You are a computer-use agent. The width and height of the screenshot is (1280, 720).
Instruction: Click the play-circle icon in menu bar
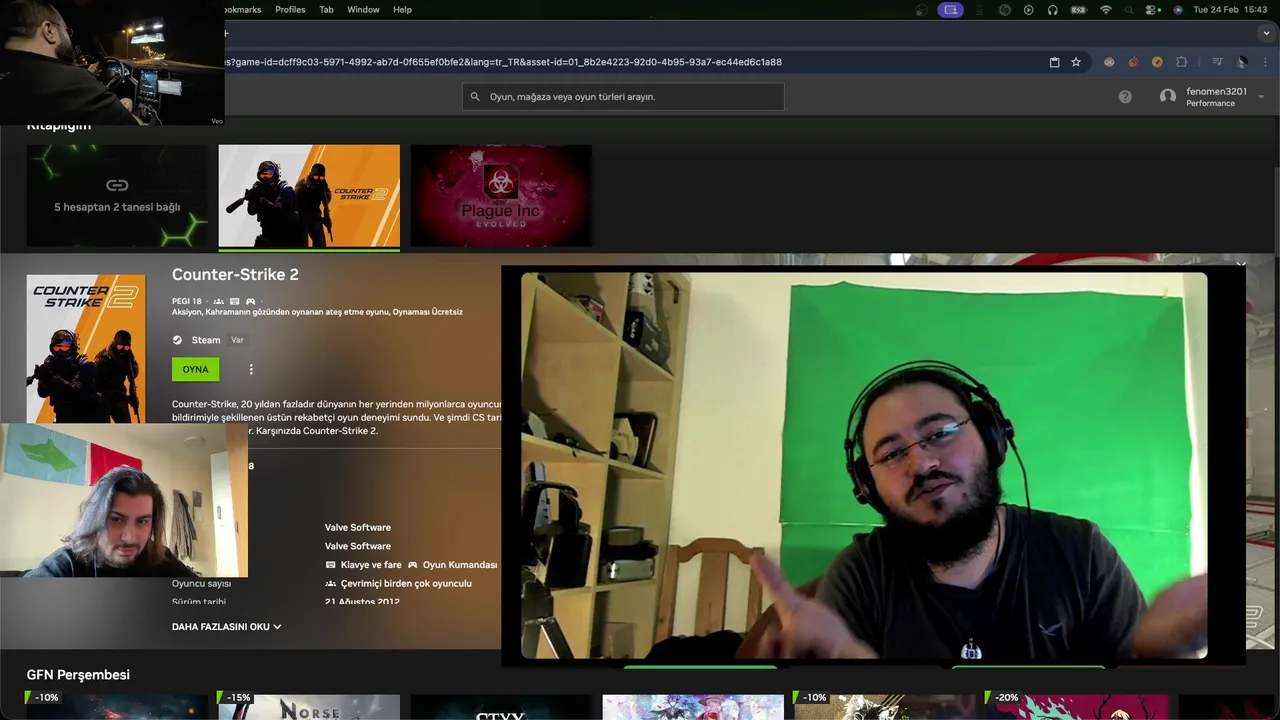pos(1029,10)
